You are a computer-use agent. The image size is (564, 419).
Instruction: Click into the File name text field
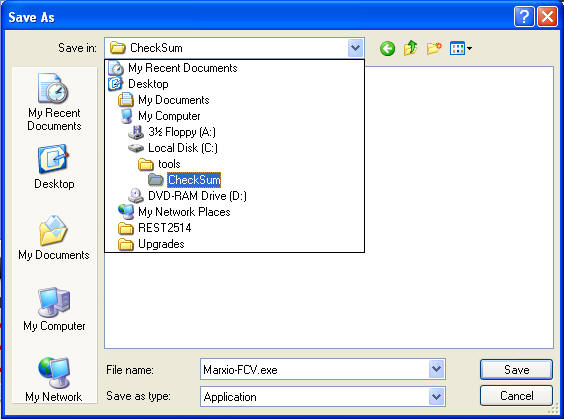point(314,369)
